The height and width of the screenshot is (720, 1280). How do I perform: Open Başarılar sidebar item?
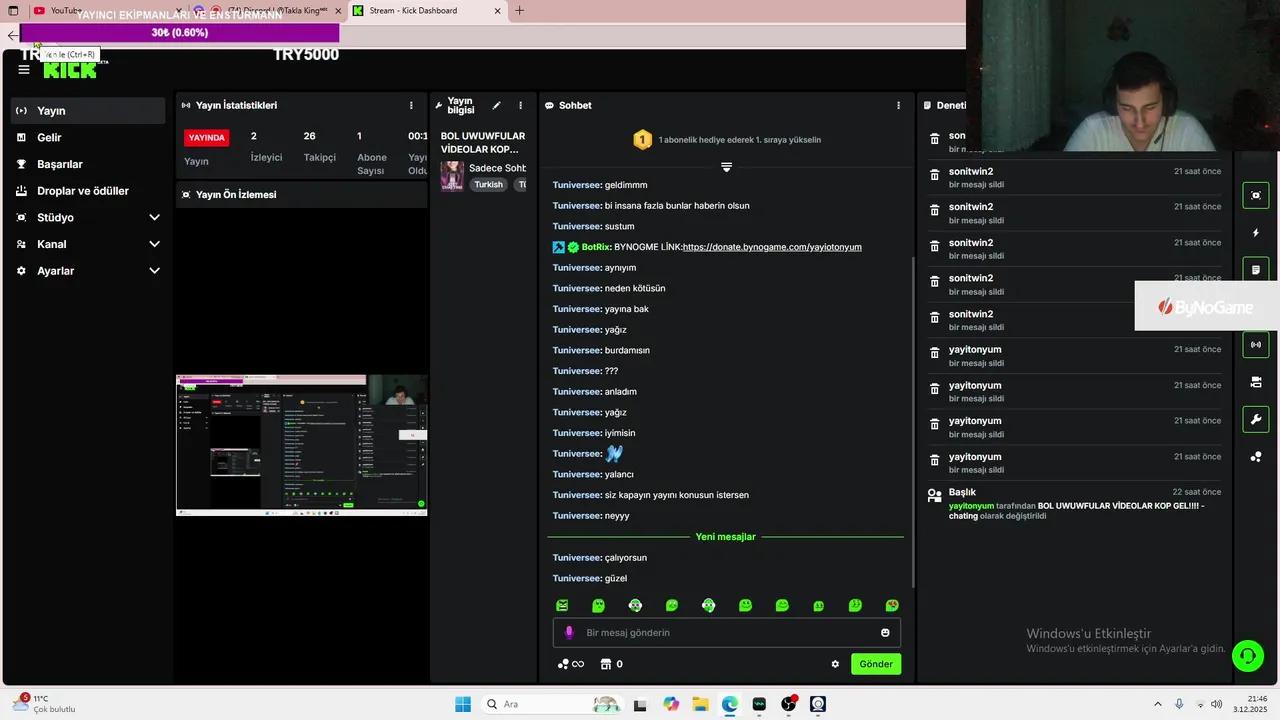[88, 164]
